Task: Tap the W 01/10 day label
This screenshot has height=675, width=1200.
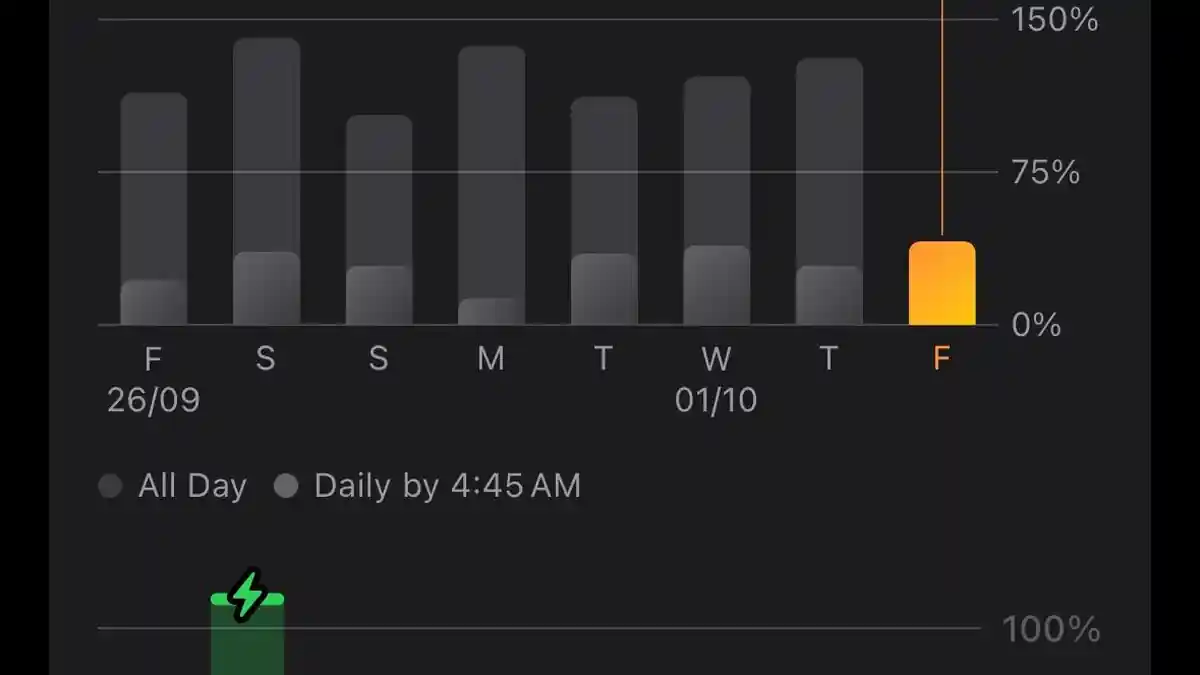Action: click(716, 380)
